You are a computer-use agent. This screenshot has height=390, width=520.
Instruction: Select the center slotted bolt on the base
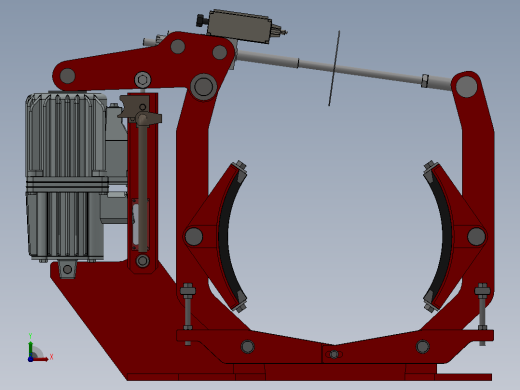[x=334, y=354]
